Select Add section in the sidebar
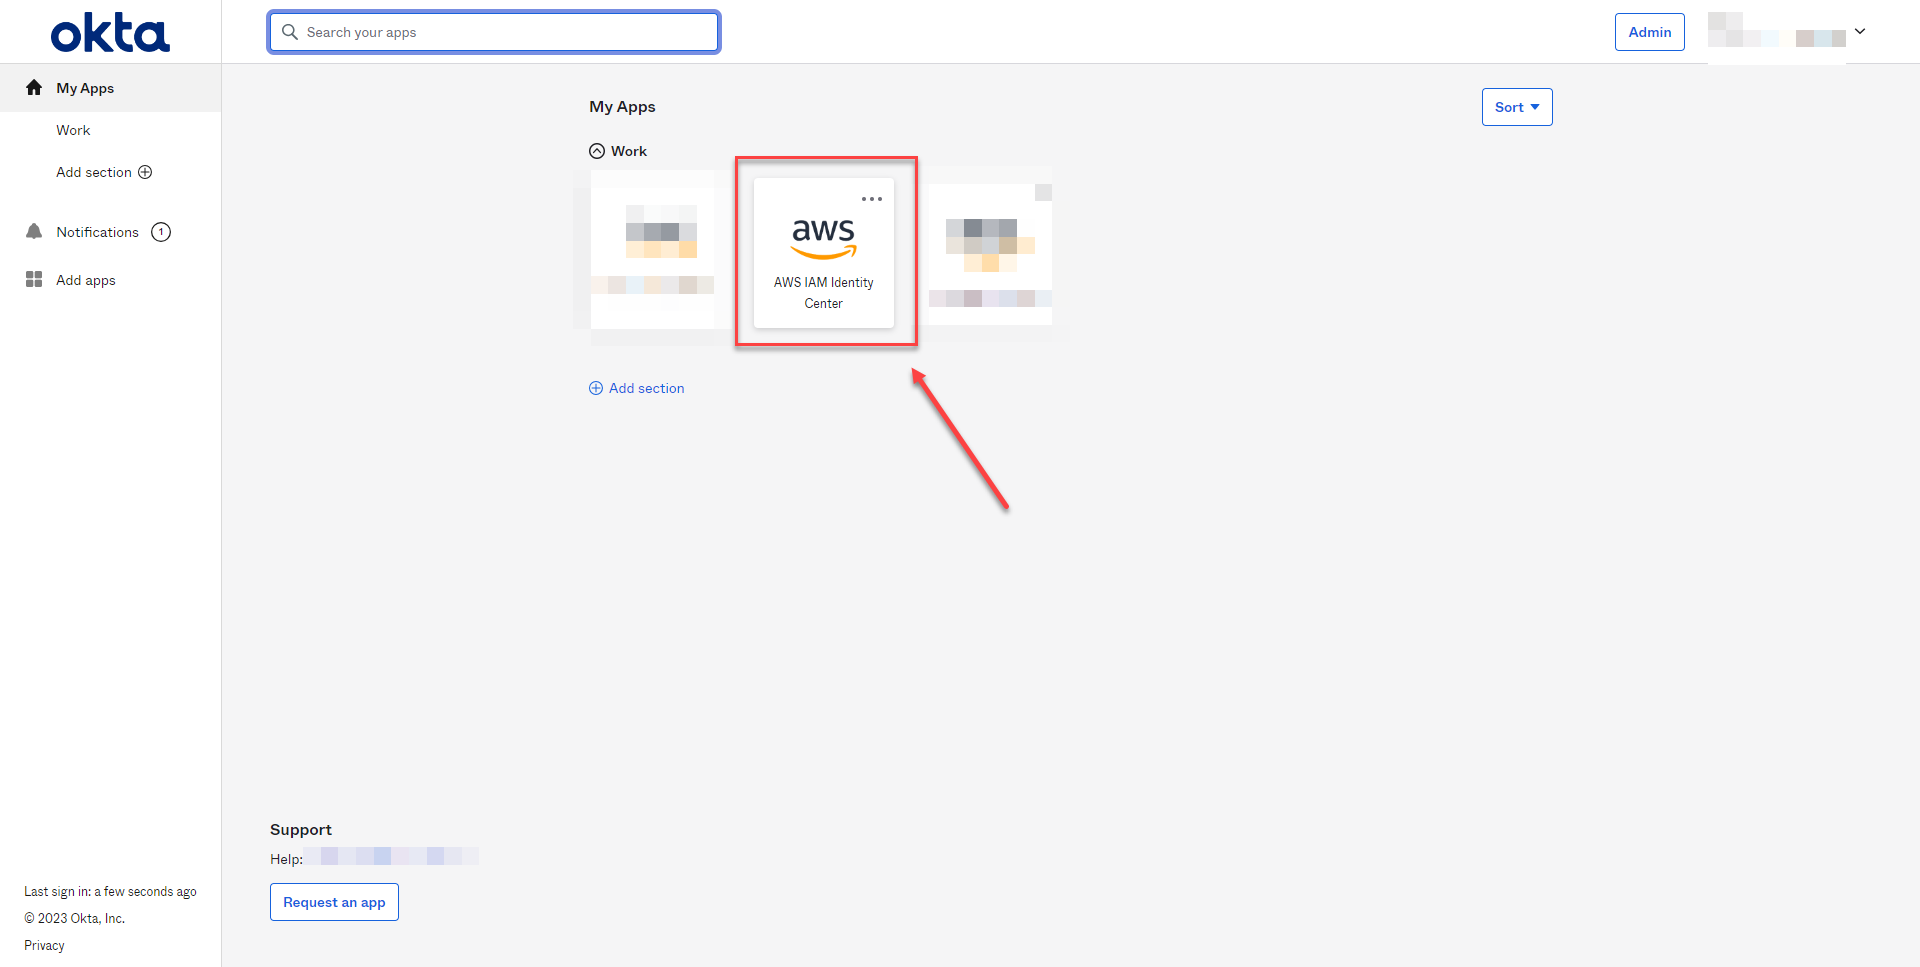Screen dimensions: 1920x967 point(104,172)
